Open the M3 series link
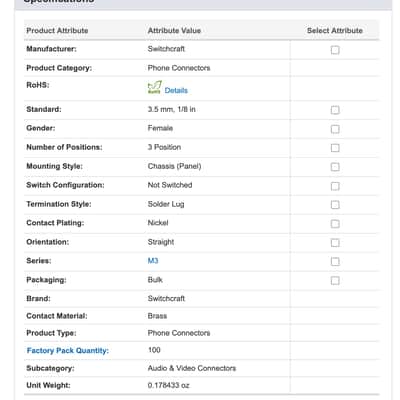Screen dimensions: 400x400 tap(153, 261)
